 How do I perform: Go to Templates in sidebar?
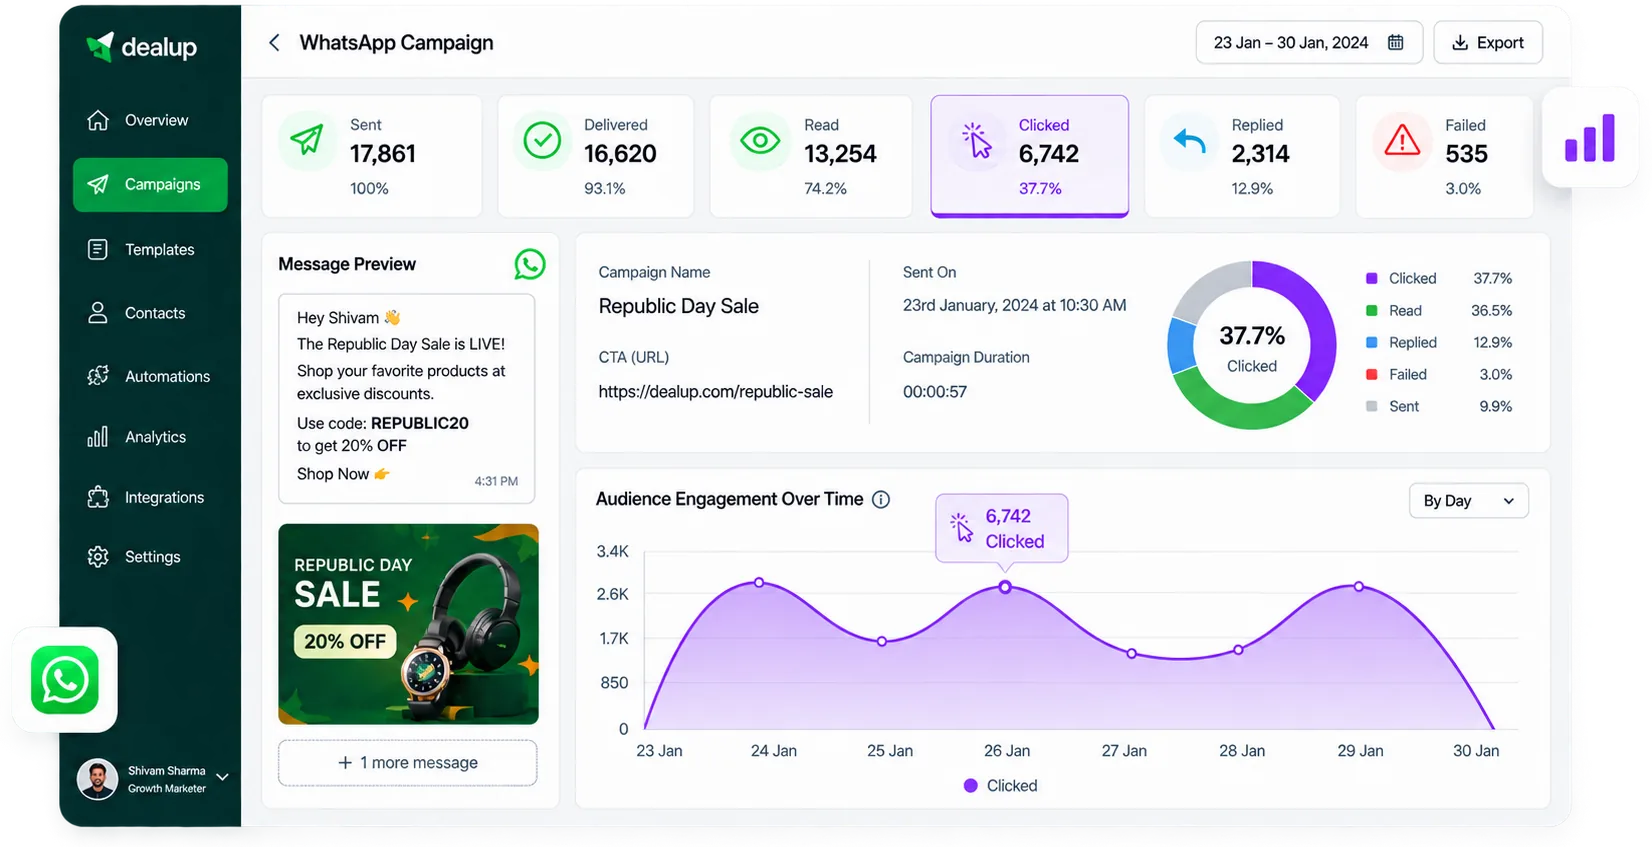[x=150, y=249]
